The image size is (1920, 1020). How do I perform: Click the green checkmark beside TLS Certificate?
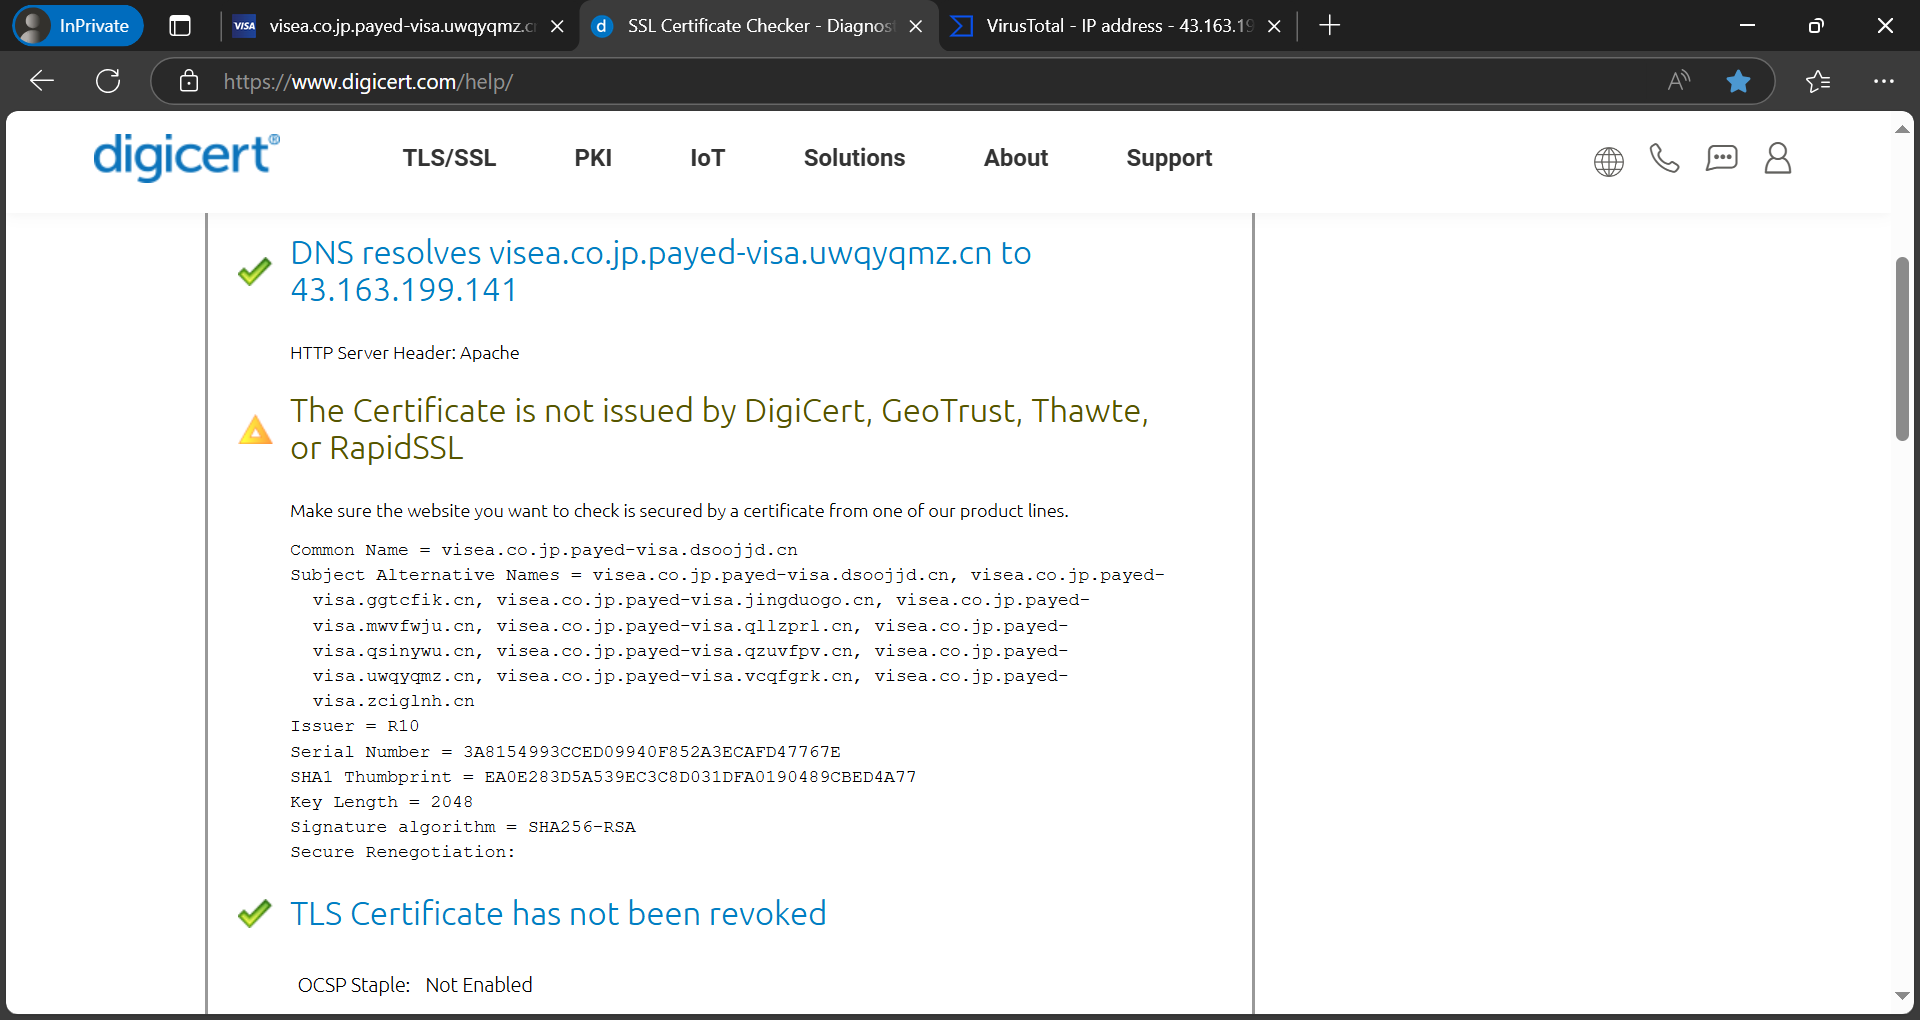[254, 913]
